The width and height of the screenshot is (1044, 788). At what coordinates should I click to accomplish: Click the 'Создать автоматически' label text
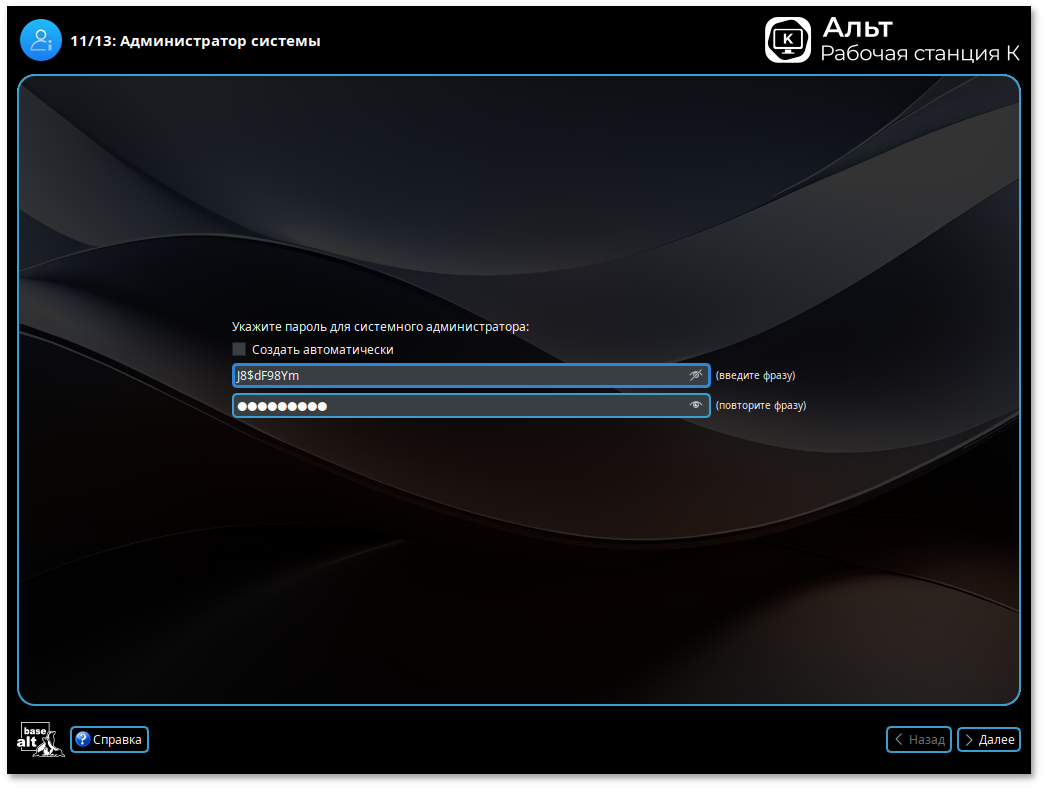click(x=322, y=350)
